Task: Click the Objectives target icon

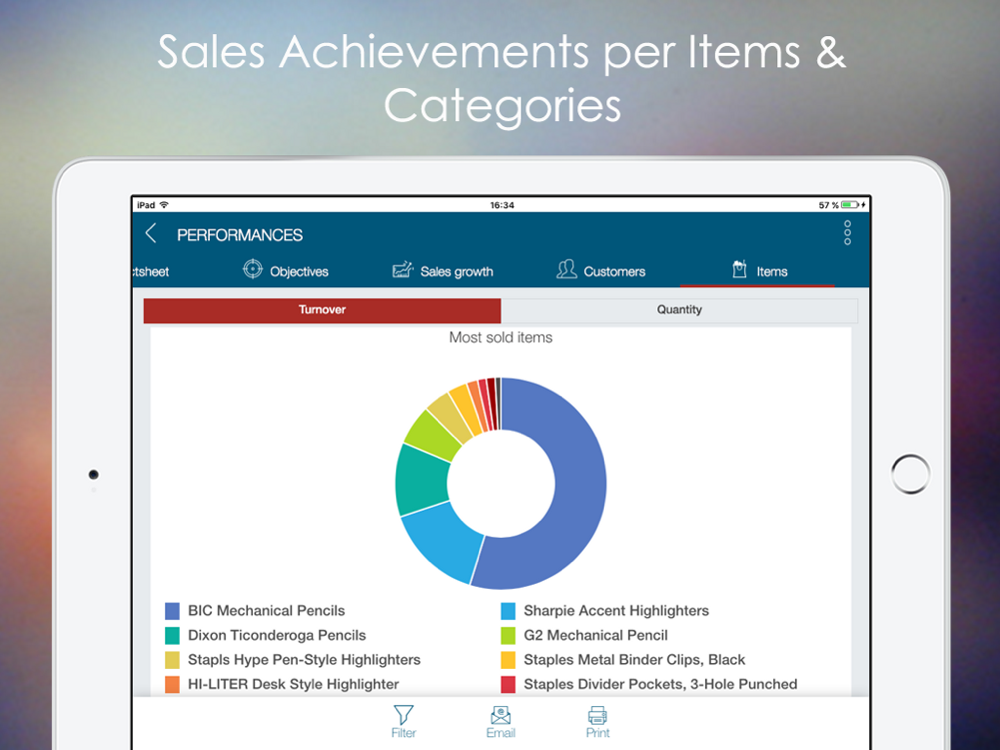Action: tap(253, 269)
